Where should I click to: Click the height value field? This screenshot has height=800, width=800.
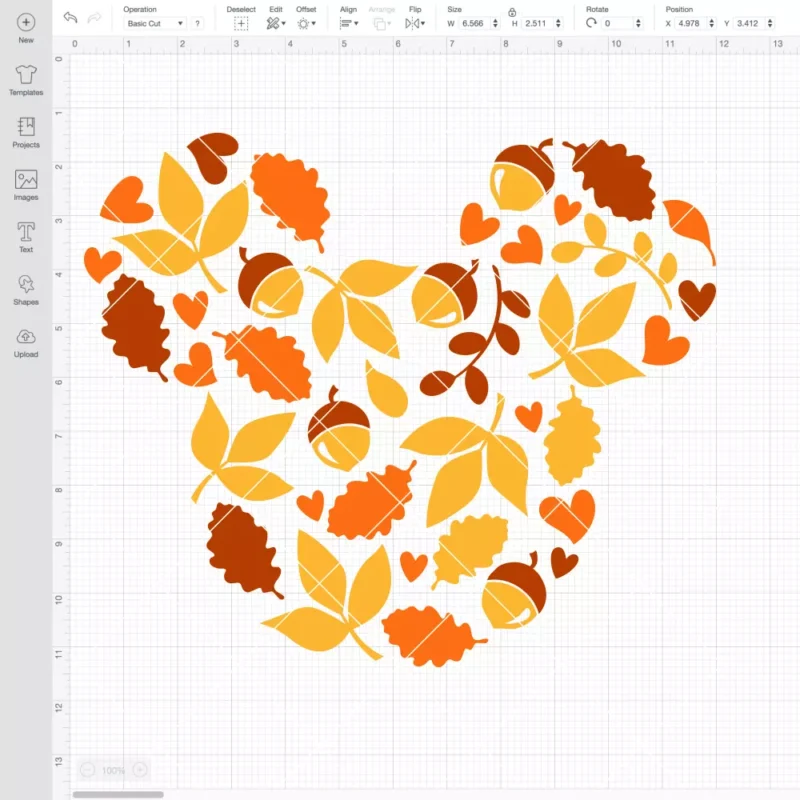[x=537, y=23]
